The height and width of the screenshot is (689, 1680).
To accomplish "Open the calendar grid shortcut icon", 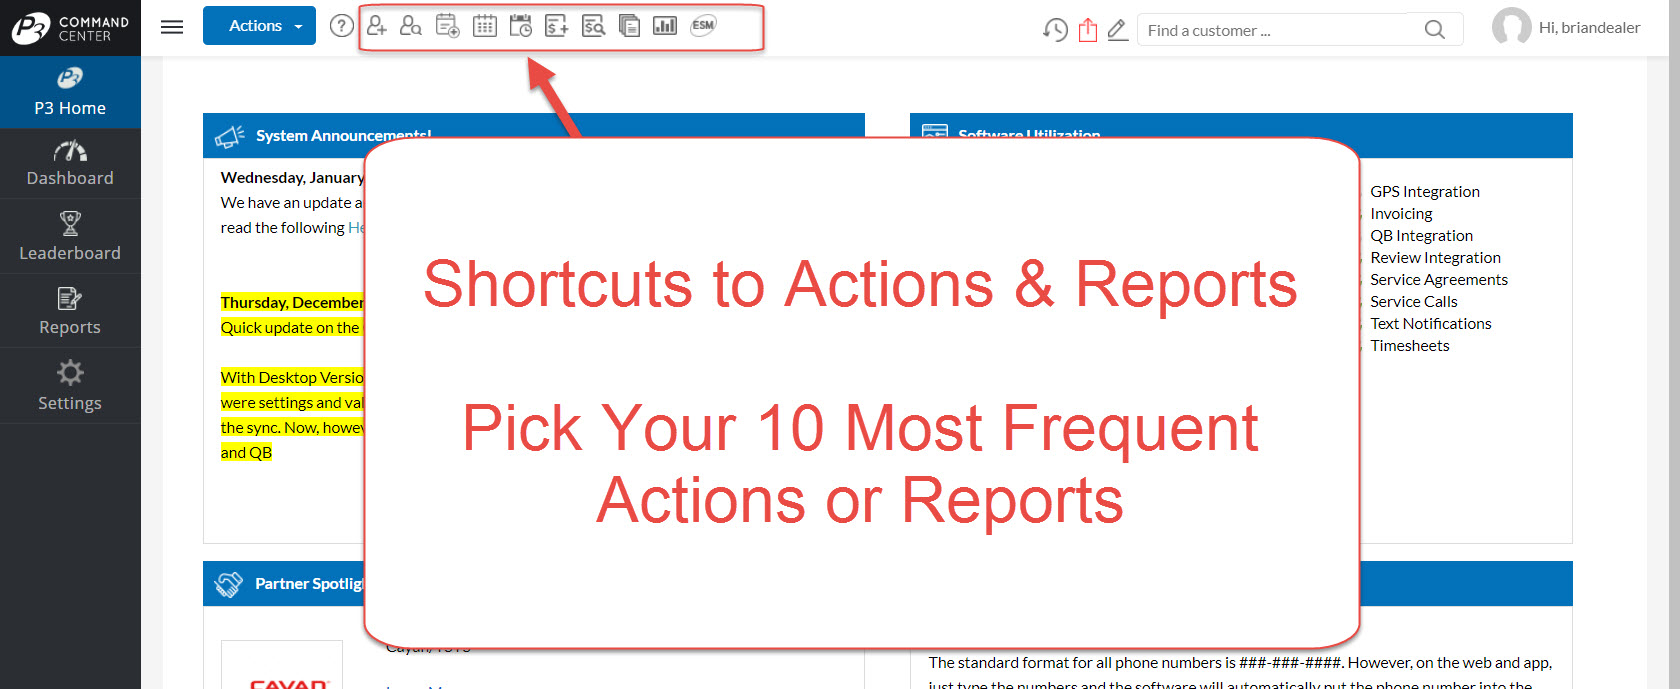I will pos(485,26).
